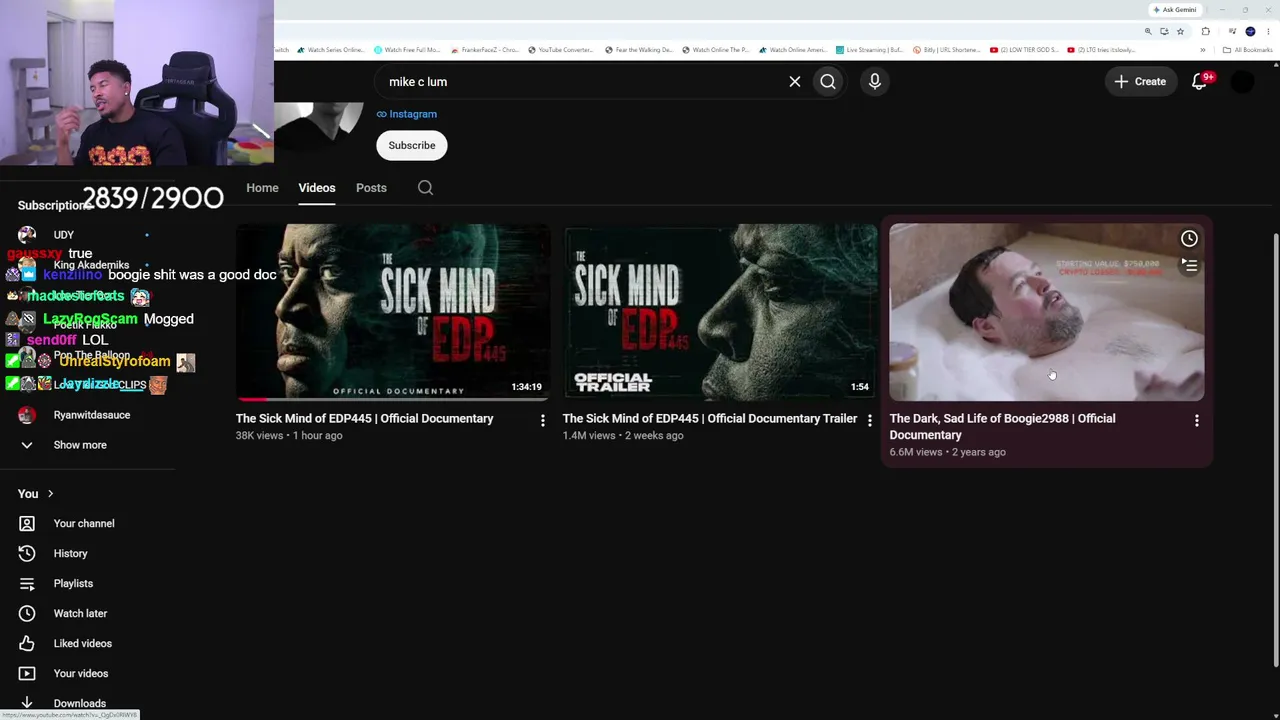The image size is (1280, 720).
Task: Open the Ryanwitdasauce subscription
Action: [92, 415]
